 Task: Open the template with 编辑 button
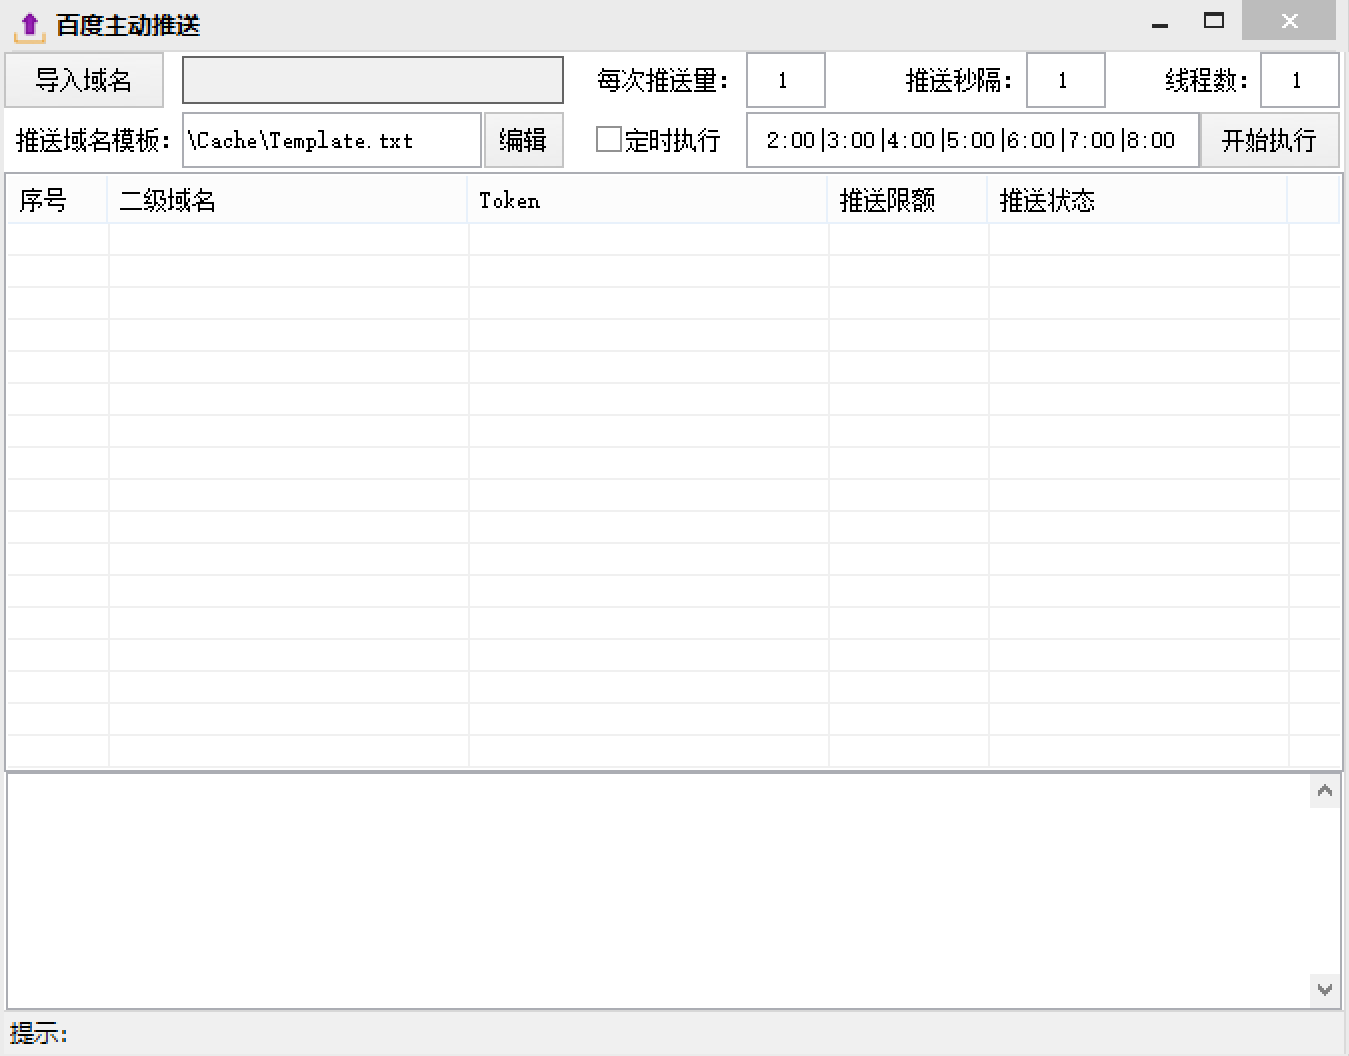tap(523, 140)
